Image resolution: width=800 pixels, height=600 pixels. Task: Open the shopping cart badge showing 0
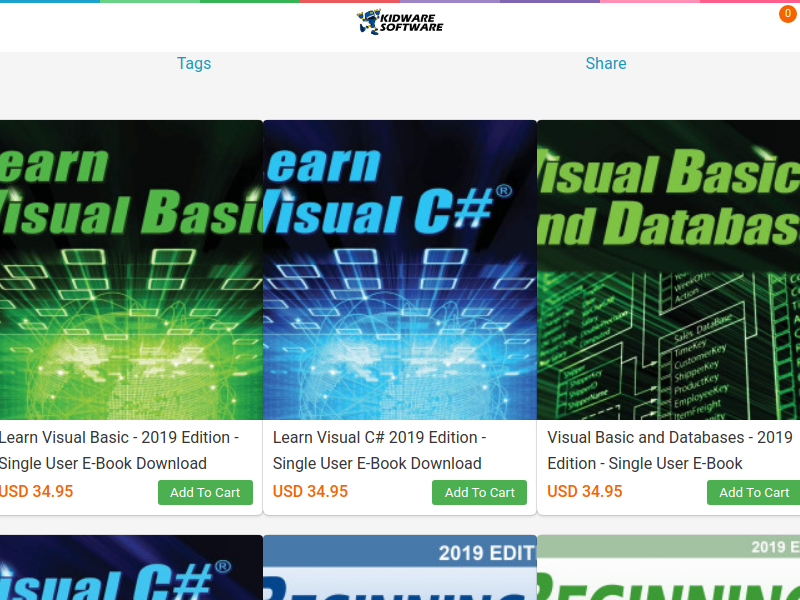pyautogui.click(x=789, y=14)
